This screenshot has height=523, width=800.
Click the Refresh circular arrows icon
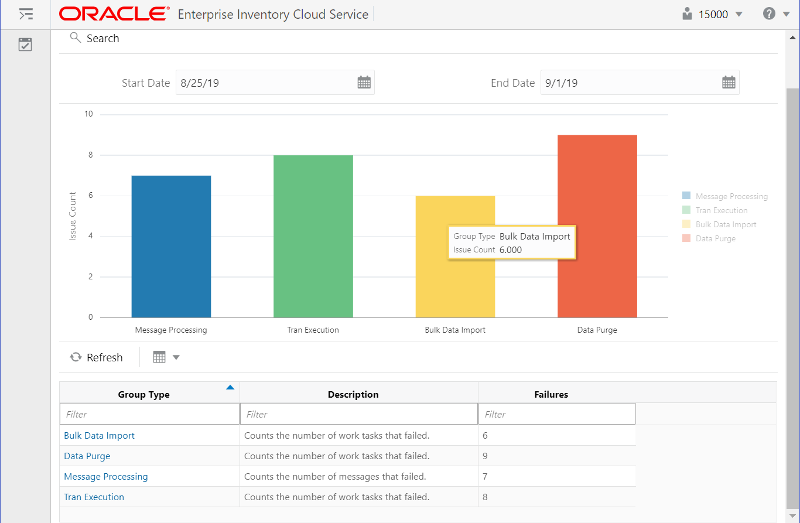click(76, 357)
